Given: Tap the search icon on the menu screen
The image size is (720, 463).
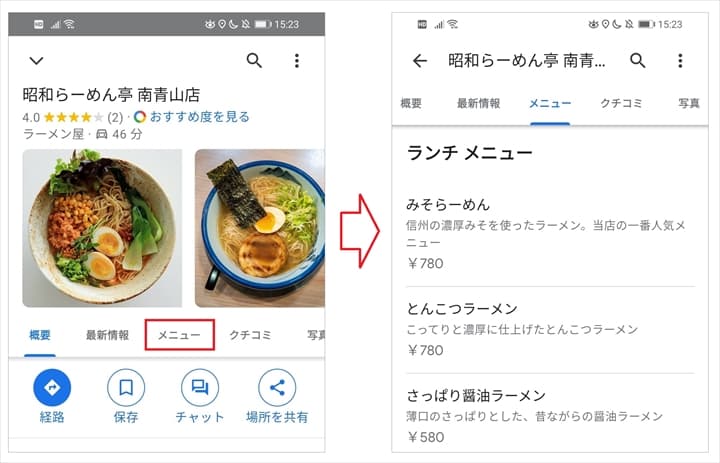Looking at the screenshot, I should click(x=637, y=60).
